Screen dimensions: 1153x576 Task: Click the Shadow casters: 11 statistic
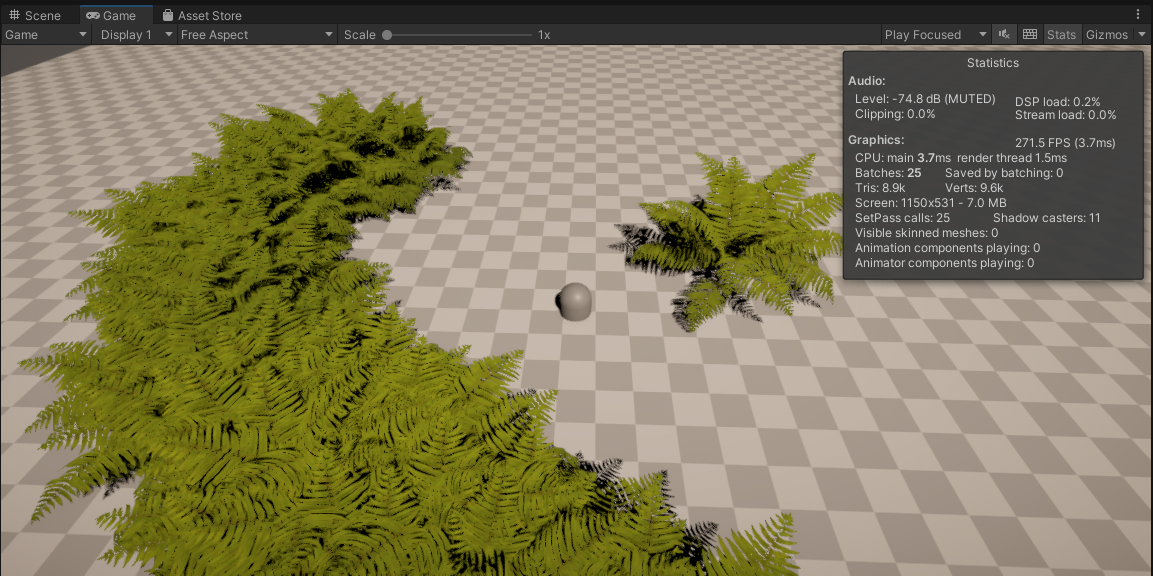(1046, 218)
